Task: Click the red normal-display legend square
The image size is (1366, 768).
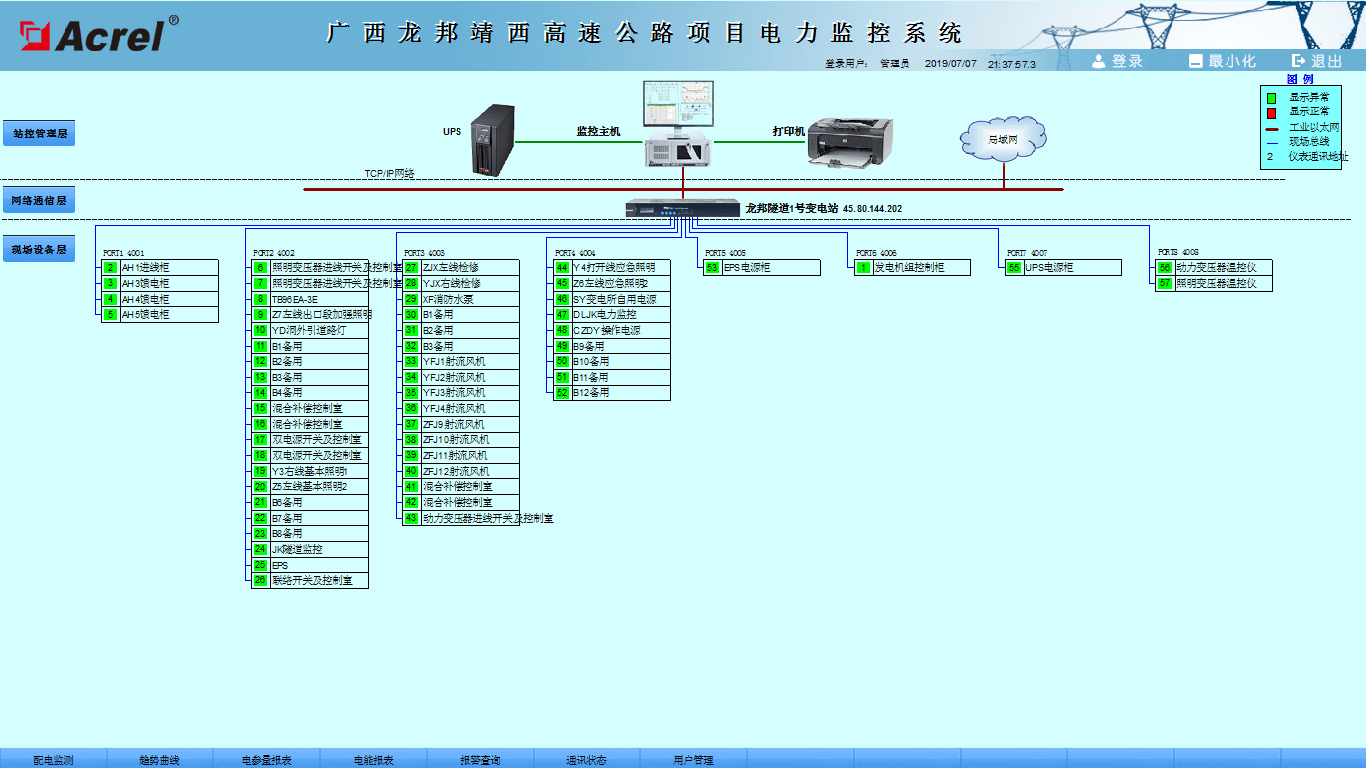Action: click(1272, 113)
